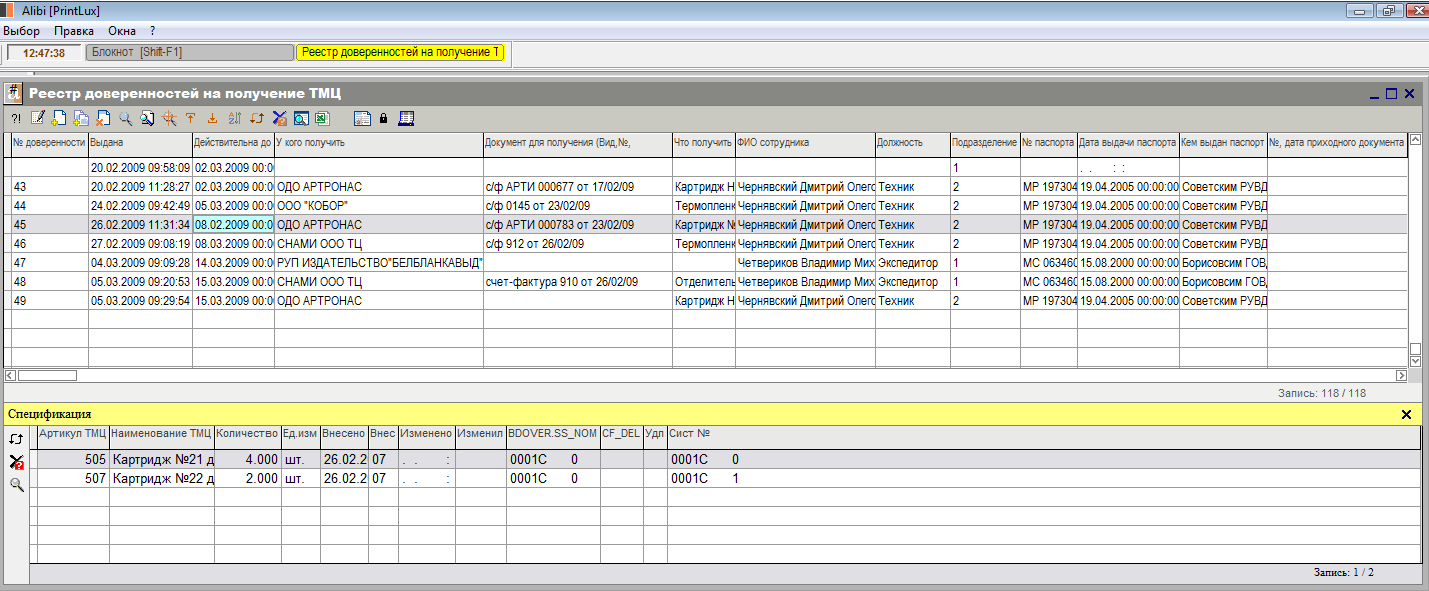Click the edit record pencil icon
The height and width of the screenshot is (591, 1429).
point(38,119)
